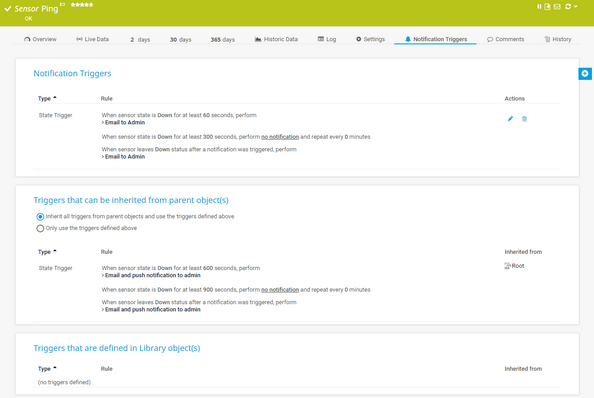Click the Rule column header in Notification Triggers

coord(106,98)
